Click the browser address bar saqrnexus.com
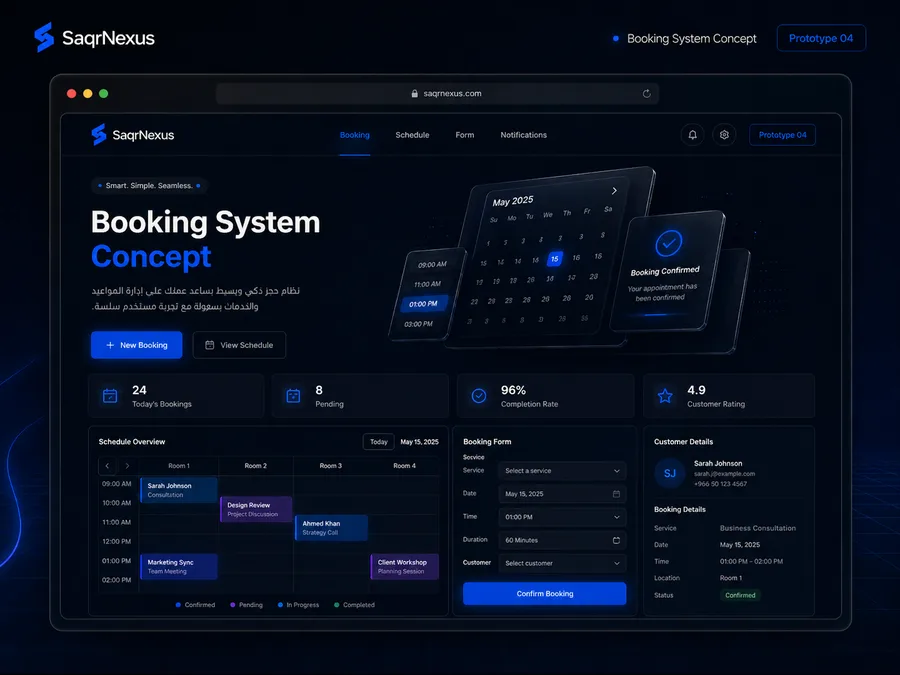This screenshot has width=900, height=675. point(437,94)
